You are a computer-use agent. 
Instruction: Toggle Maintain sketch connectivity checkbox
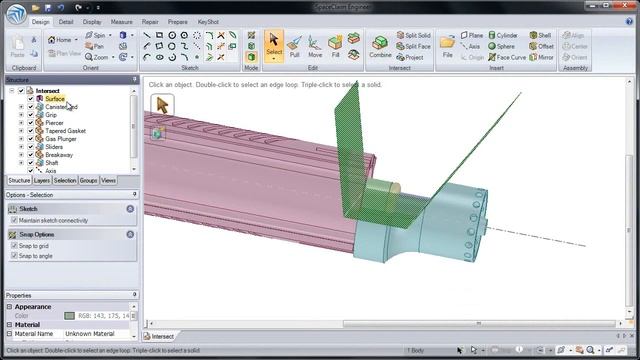[x=14, y=220]
